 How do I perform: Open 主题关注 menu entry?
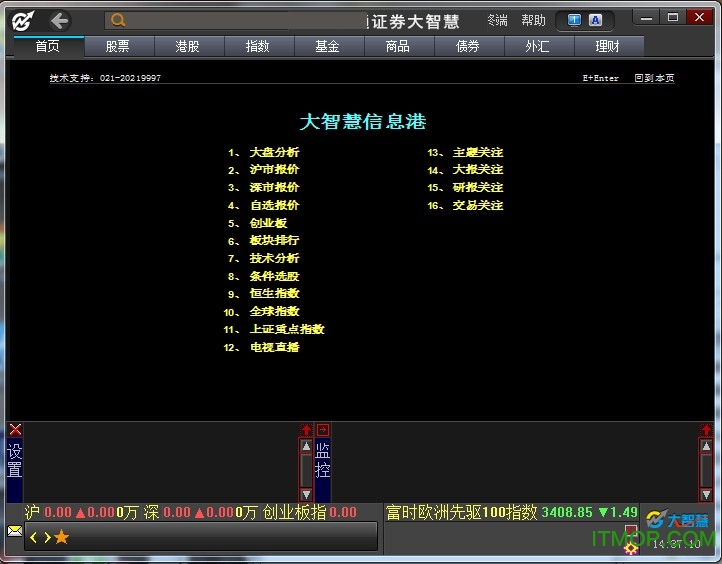(478, 152)
